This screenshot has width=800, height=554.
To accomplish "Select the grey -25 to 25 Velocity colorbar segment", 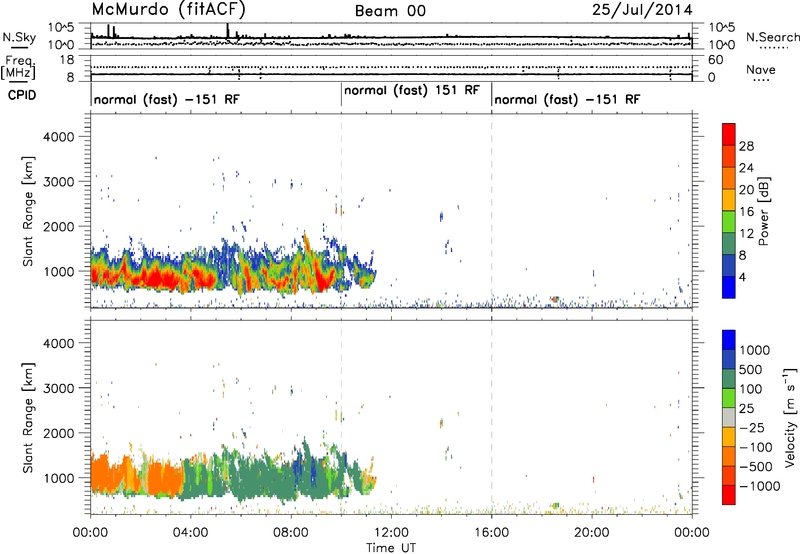I will click(x=729, y=417).
